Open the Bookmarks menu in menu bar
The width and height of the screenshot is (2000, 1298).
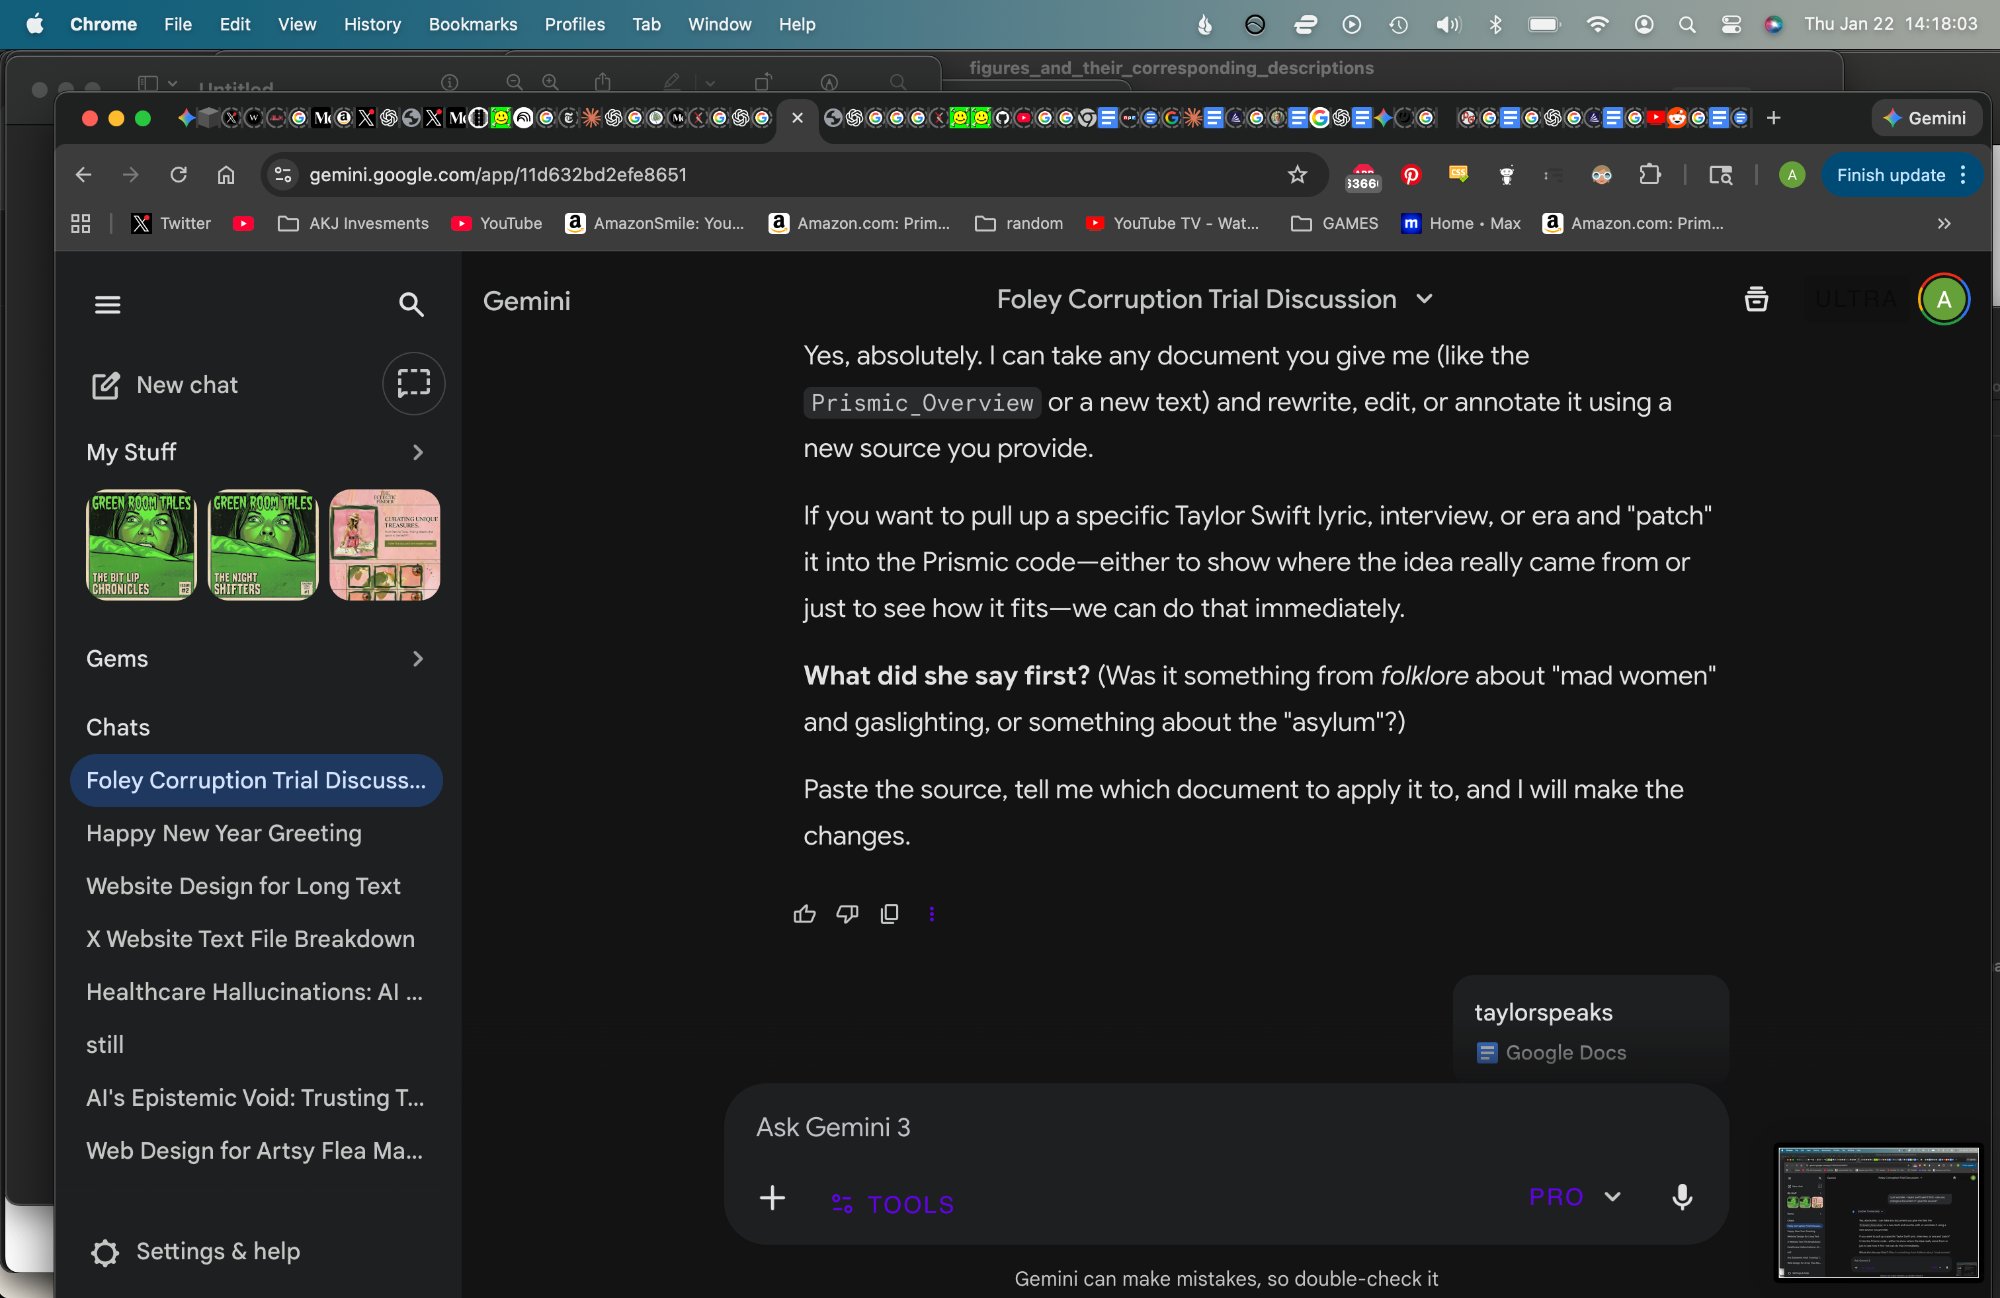(x=472, y=24)
